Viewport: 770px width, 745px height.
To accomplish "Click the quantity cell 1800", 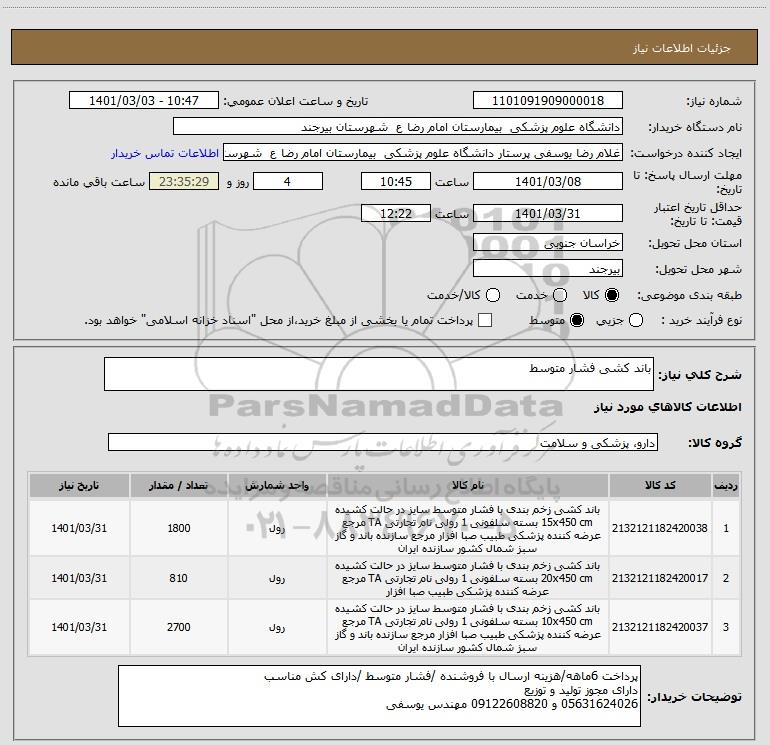I will tap(179, 528).
